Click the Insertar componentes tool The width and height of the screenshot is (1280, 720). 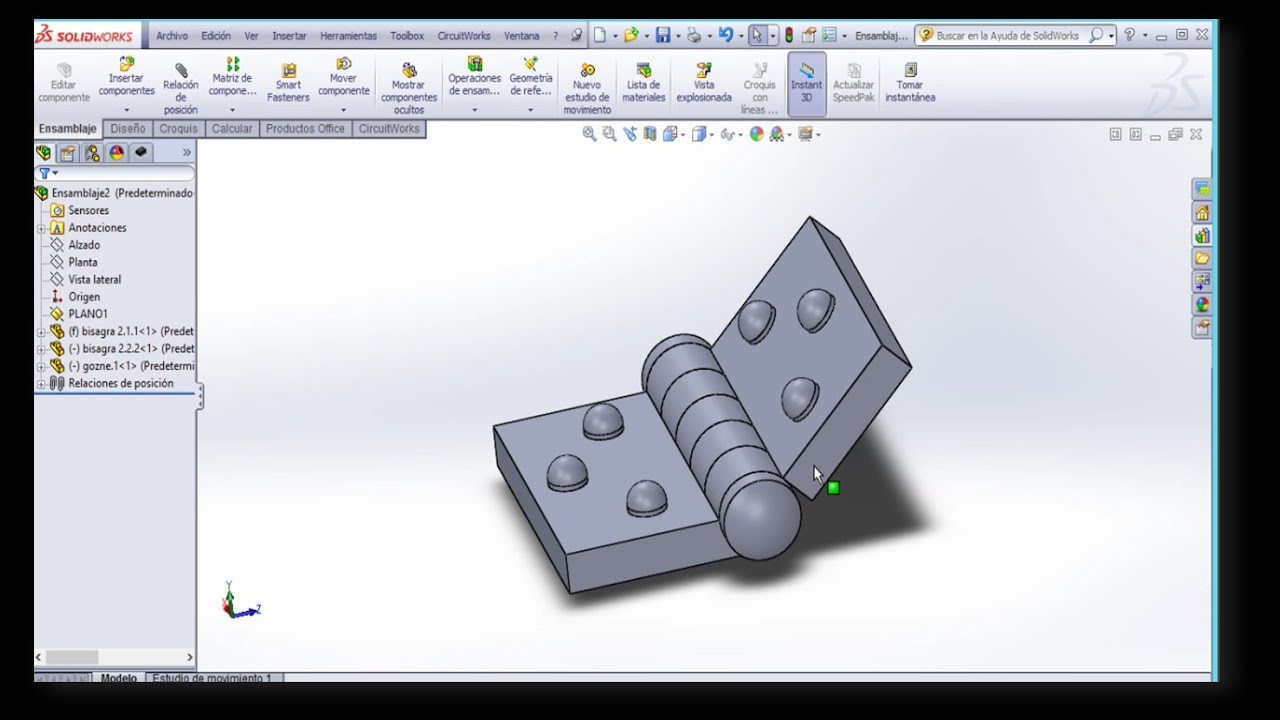(126, 78)
